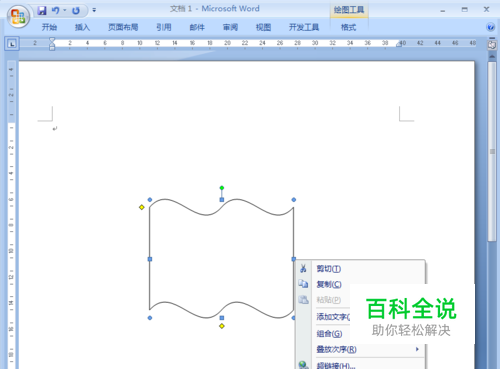Open the 插入 ribbon tab
The image size is (500, 369).
point(82,27)
